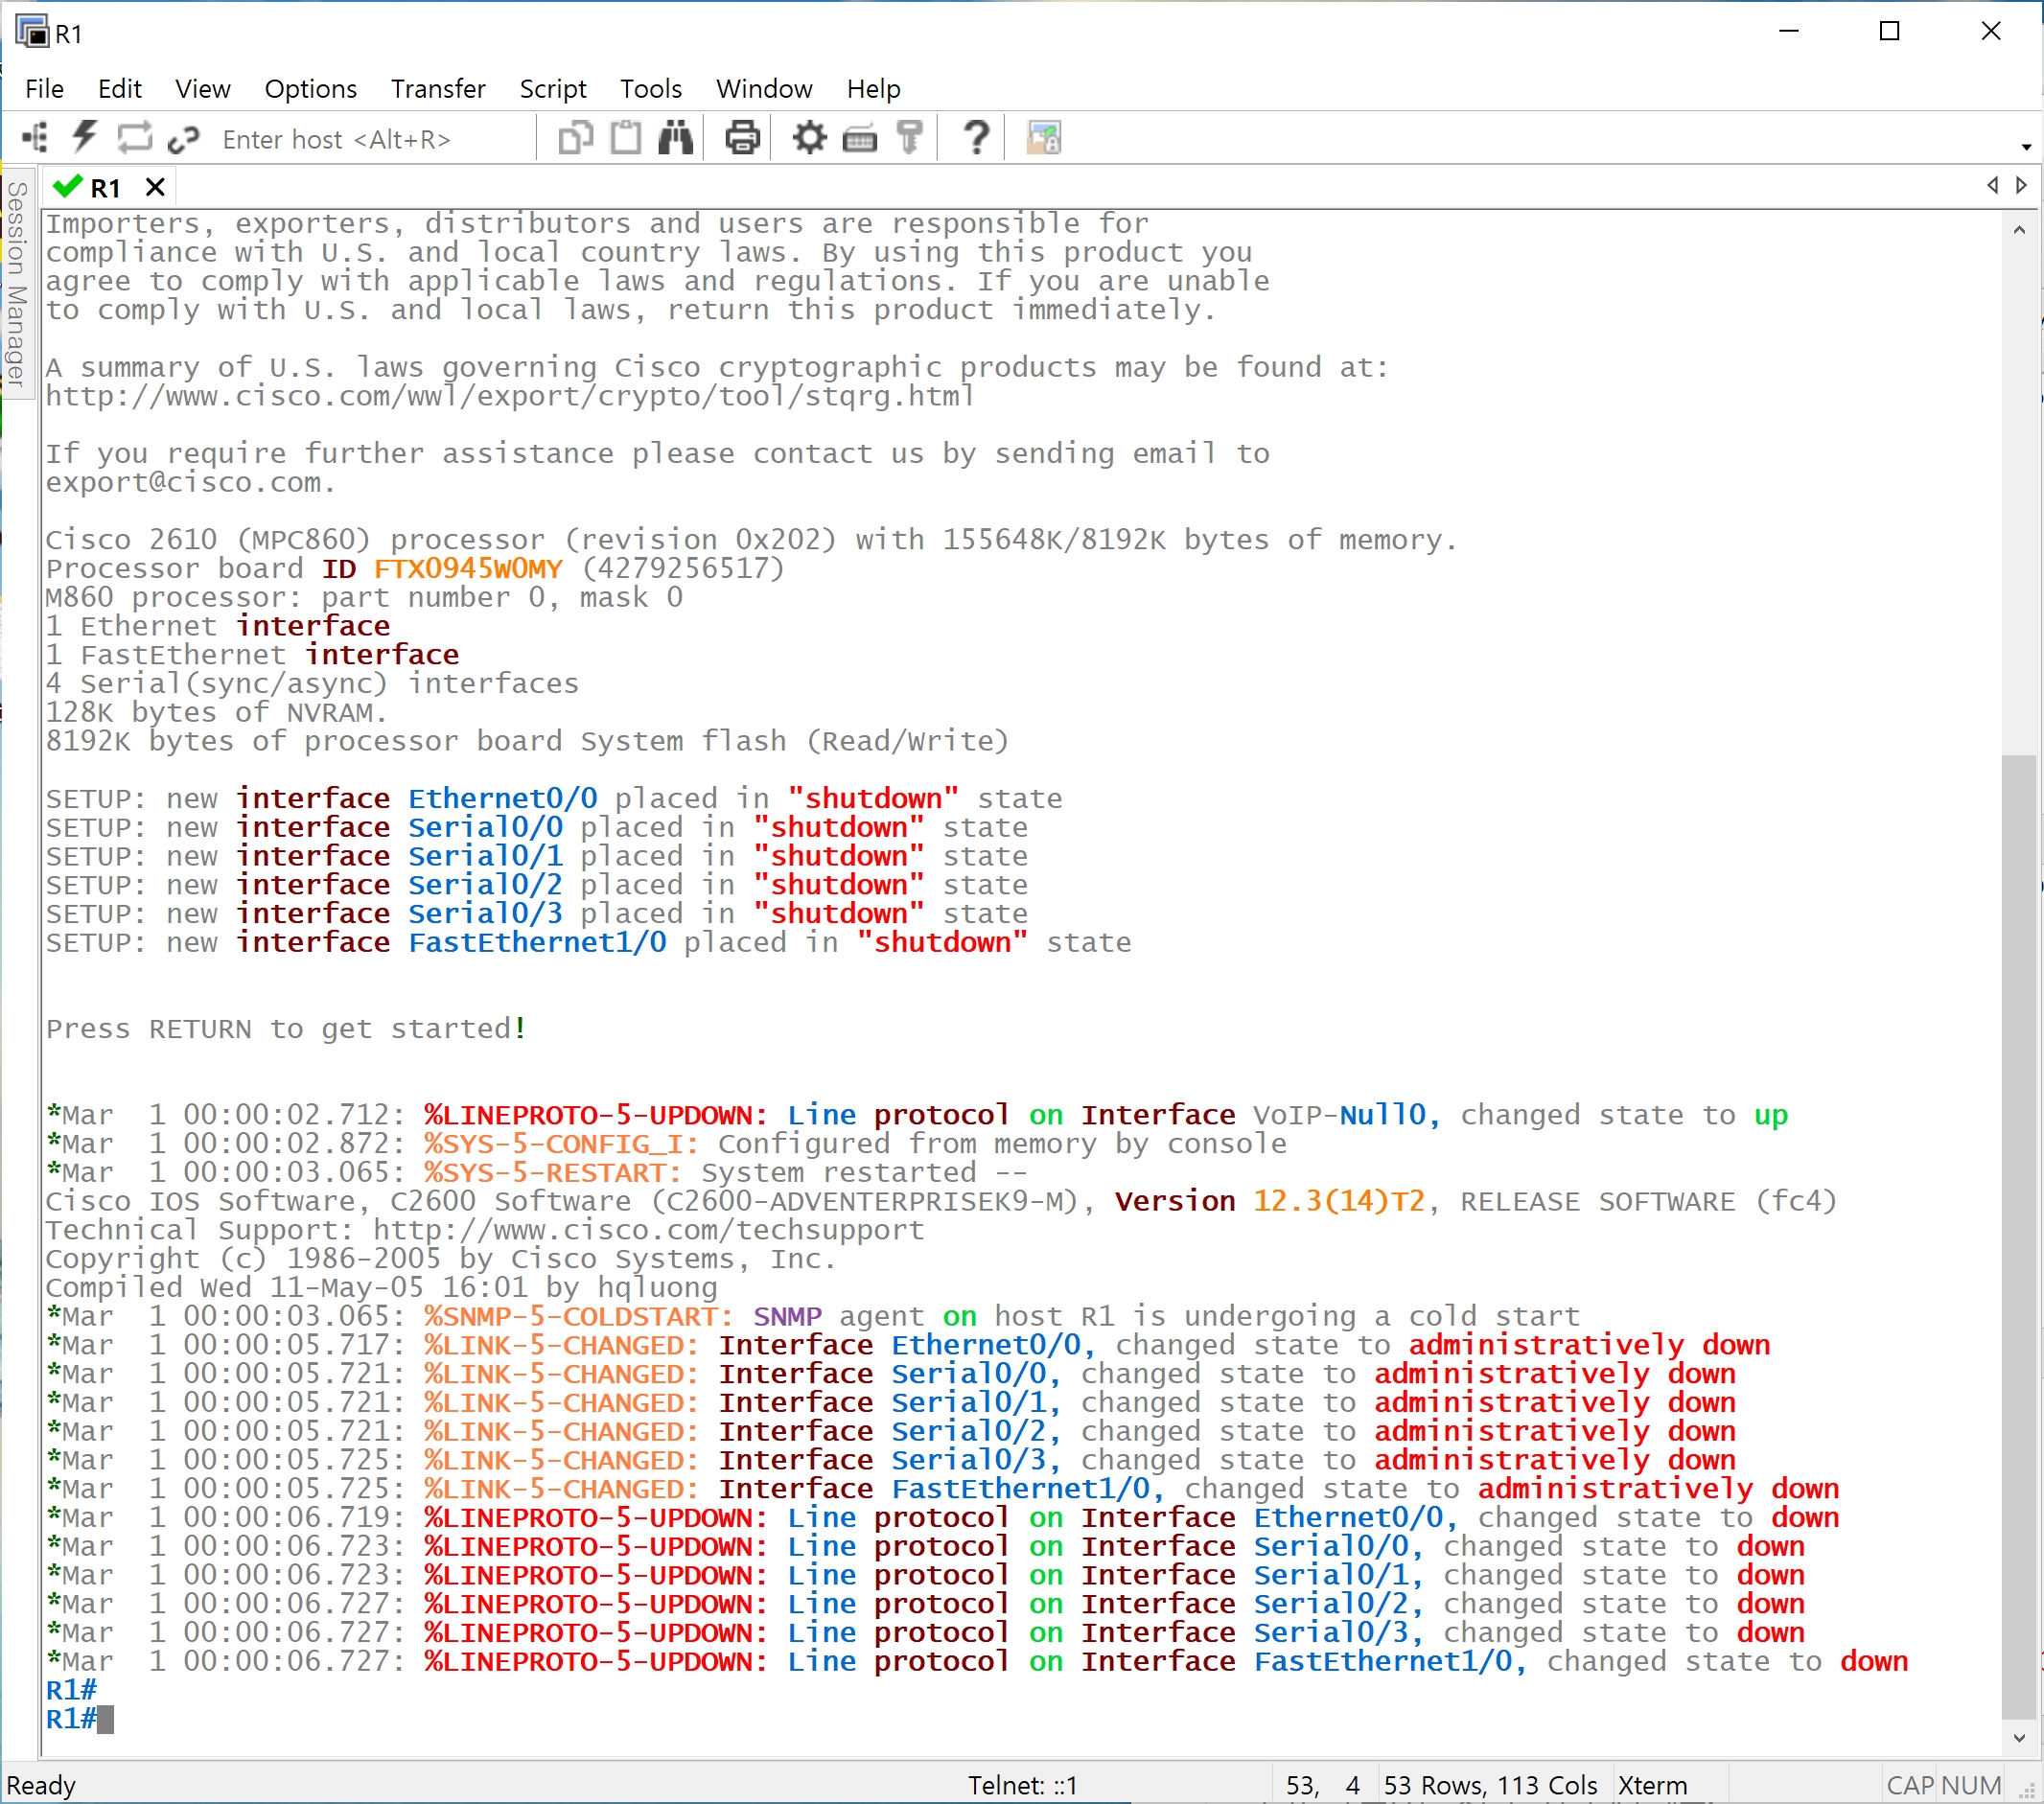Open Session Options gear icon
The image size is (2044, 1804).
tap(809, 138)
